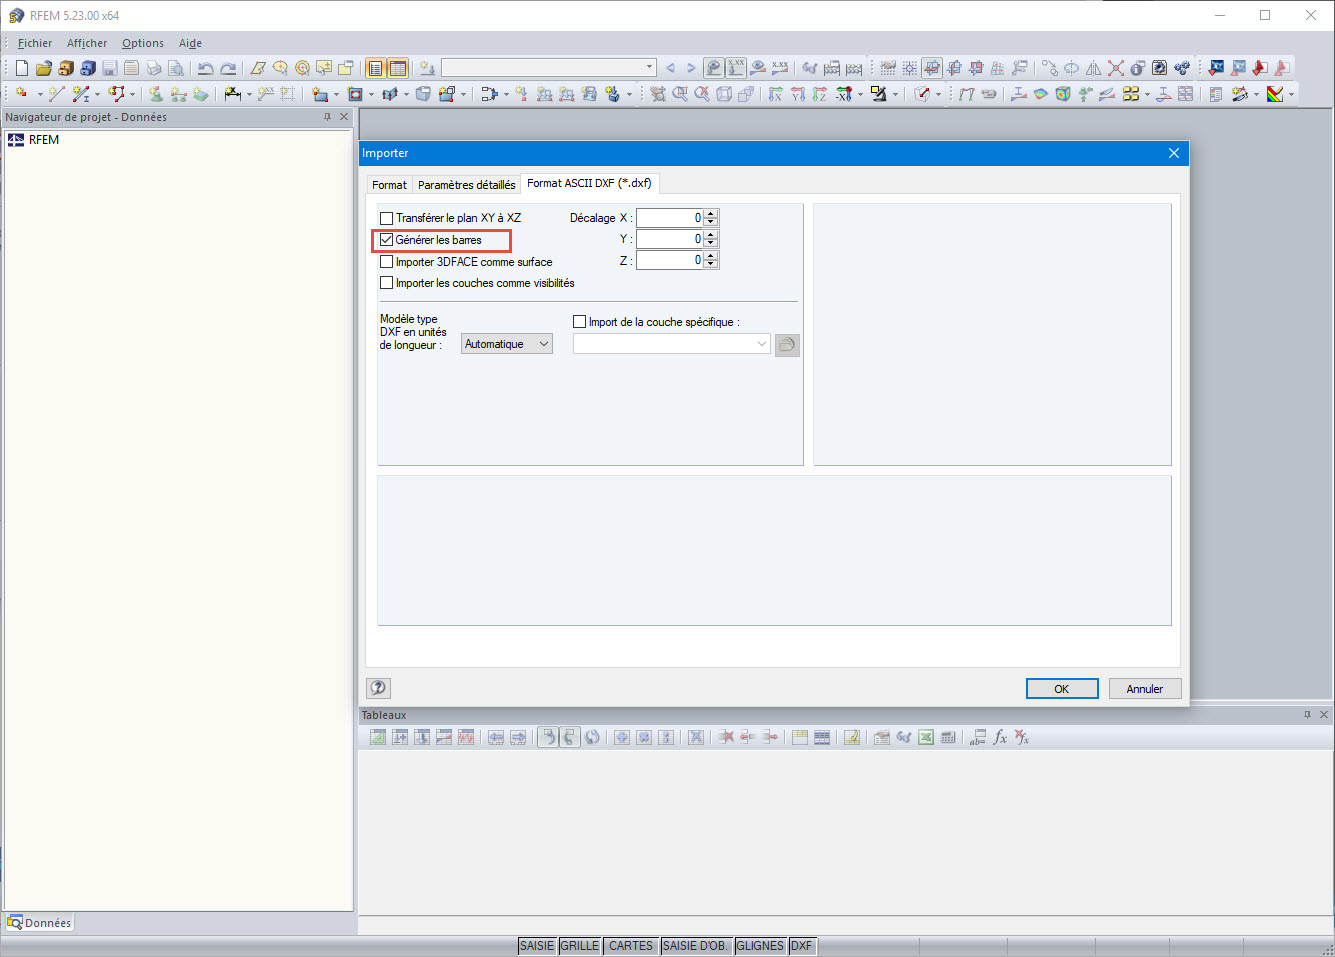Click the calculator icon in Tableaux toolbar
This screenshot has width=1335, height=957.
pyautogui.click(x=948, y=738)
